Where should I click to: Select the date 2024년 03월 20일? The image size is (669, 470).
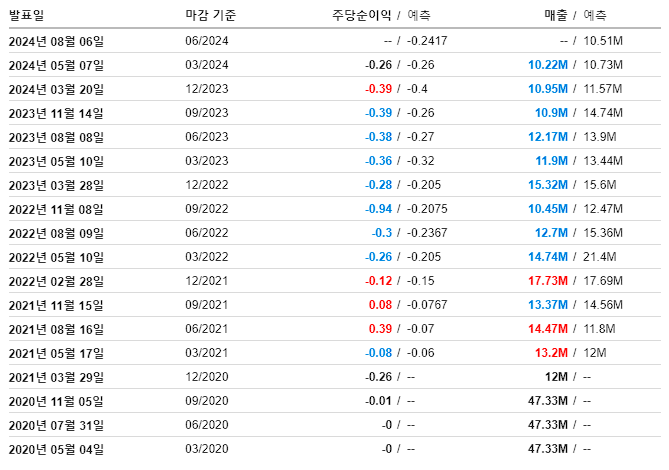pyautogui.click(x=56, y=89)
